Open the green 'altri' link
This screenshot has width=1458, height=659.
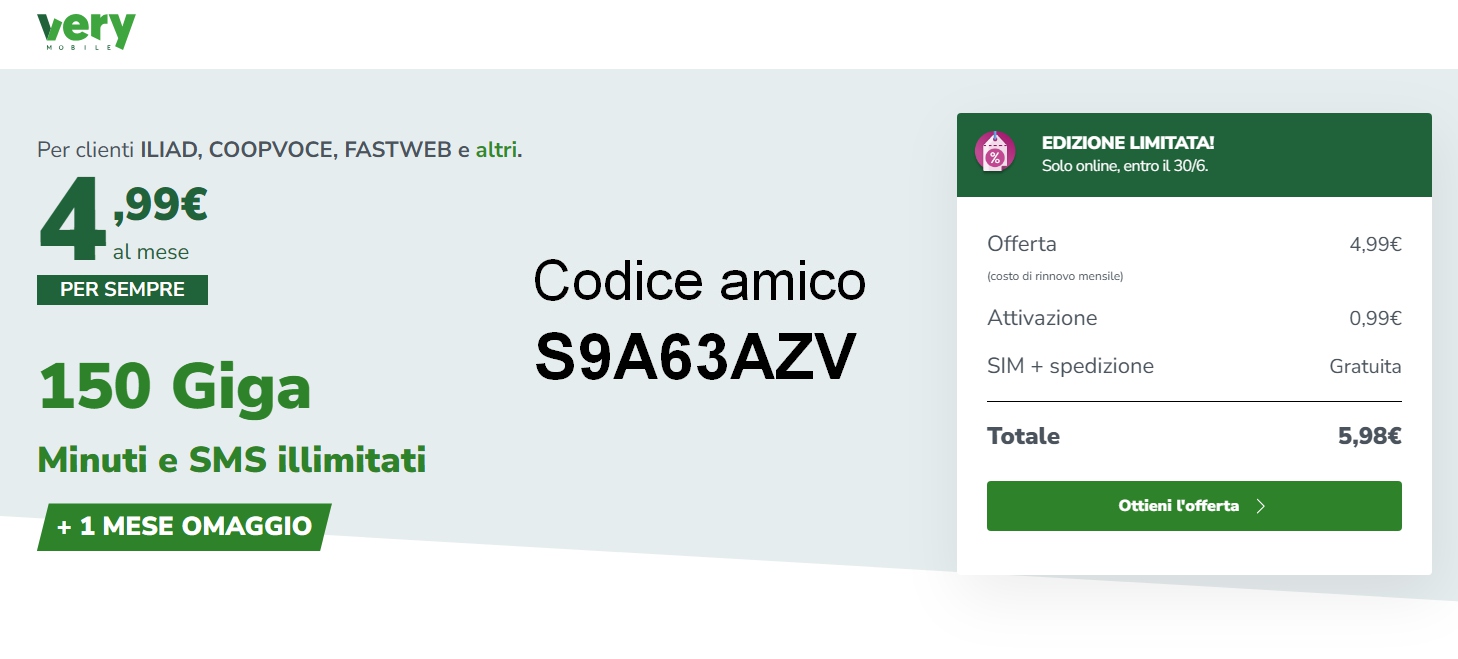[x=496, y=150]
